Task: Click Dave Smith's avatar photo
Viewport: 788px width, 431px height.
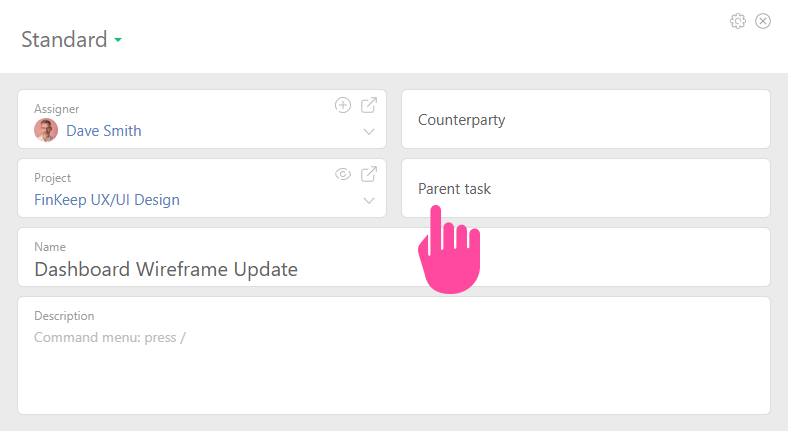Action: click(x=46, y=130)
